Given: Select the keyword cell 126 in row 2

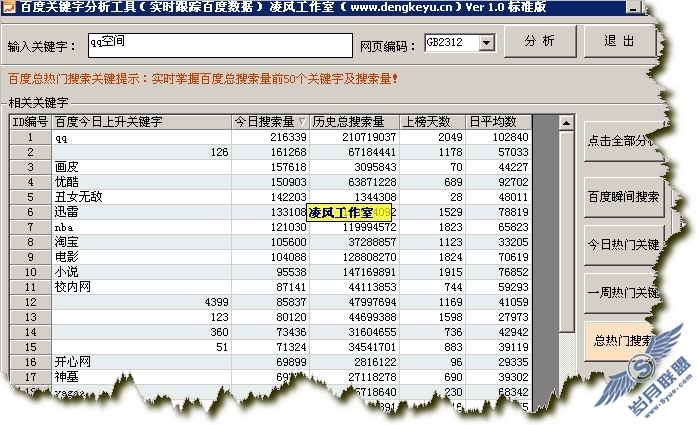Looking at the screenshot, I should [142, 152].
